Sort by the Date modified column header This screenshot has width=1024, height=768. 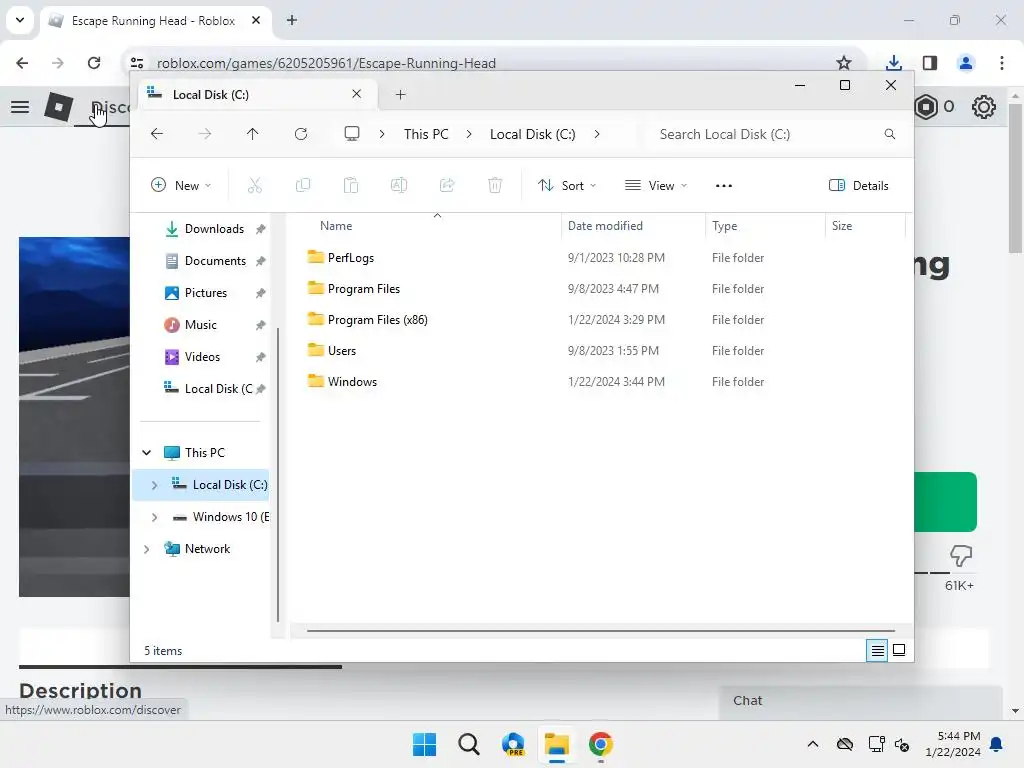605,225
